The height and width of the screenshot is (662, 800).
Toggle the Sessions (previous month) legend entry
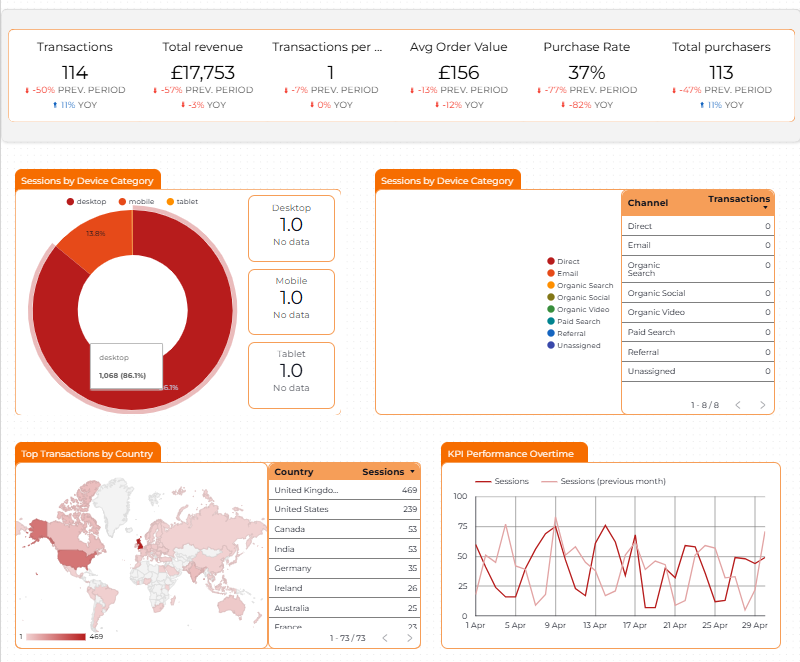pyautogui.click(x=604, y=481)
